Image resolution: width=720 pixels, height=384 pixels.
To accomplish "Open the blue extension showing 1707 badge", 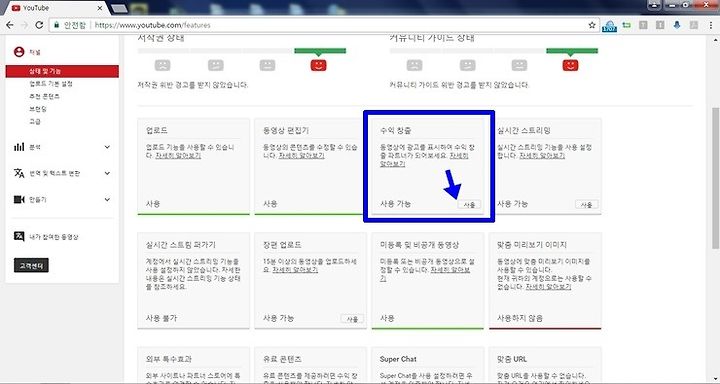I will [x=609, y=26].
